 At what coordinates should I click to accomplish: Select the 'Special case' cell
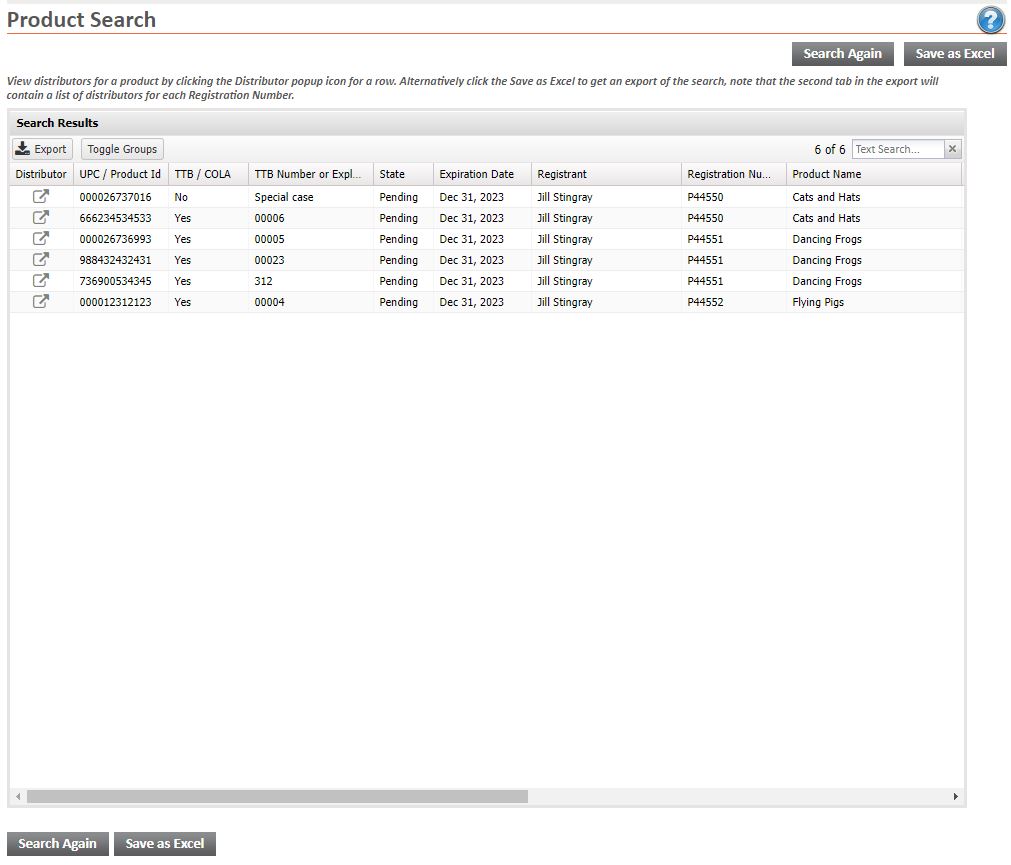311,197
